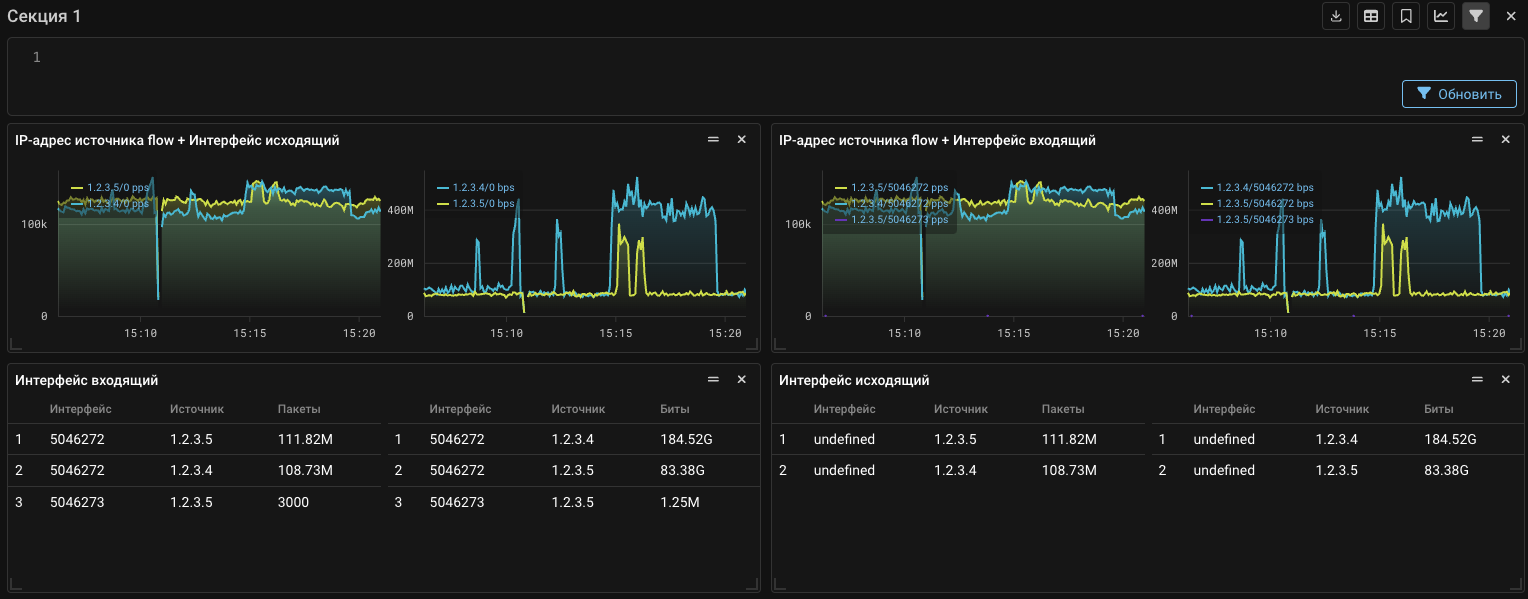
Task: Select the line chart icon
Action: pyautogui.click(x=1441, y=16)
